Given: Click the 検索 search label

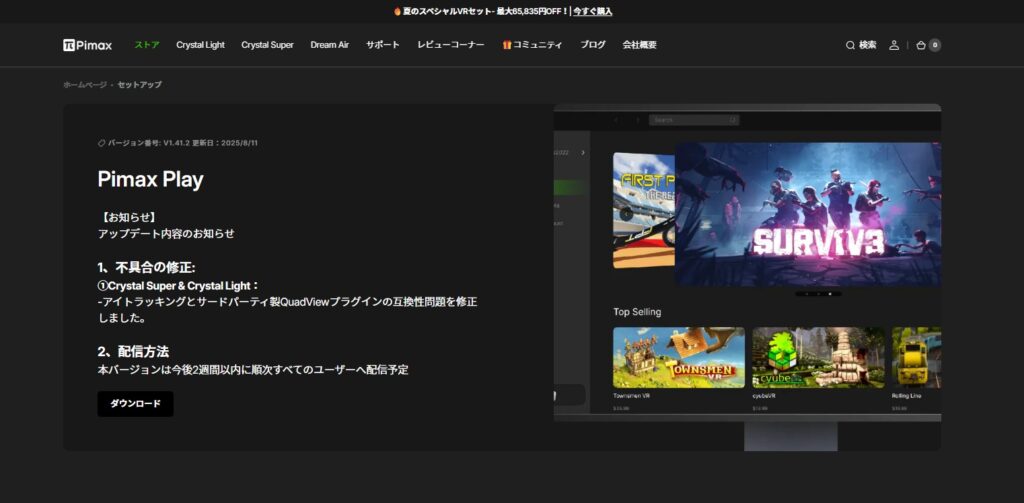Looking at the screenshot, I should 868,45.
